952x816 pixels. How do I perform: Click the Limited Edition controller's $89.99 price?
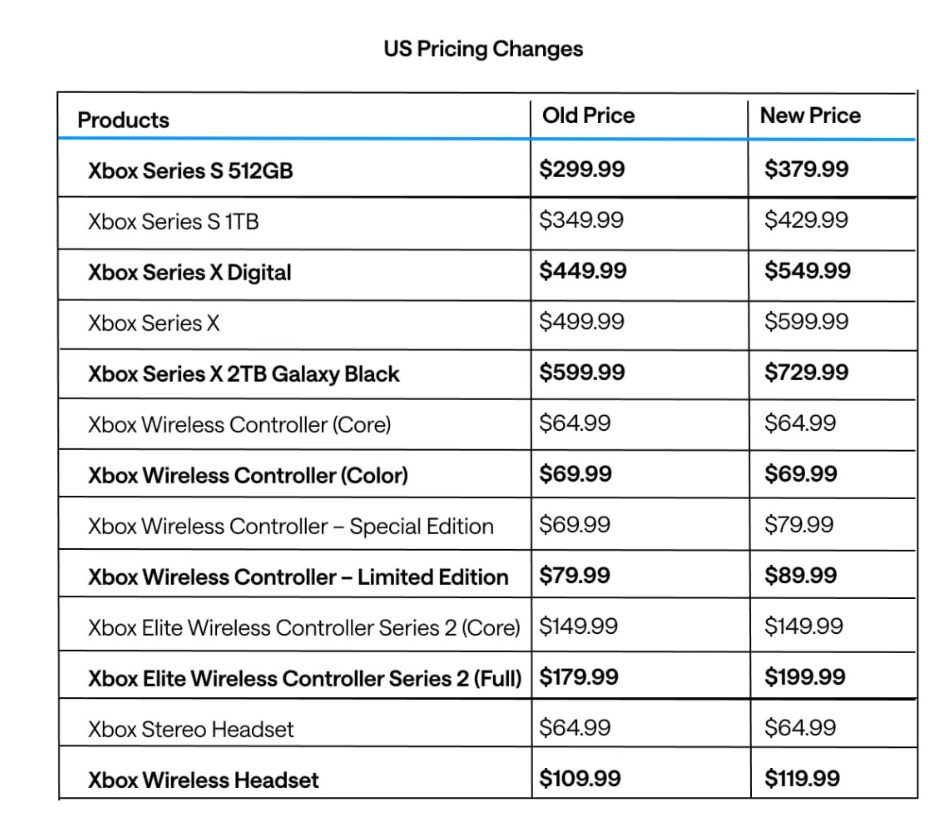pyautogui.click(x=801, y=575)
